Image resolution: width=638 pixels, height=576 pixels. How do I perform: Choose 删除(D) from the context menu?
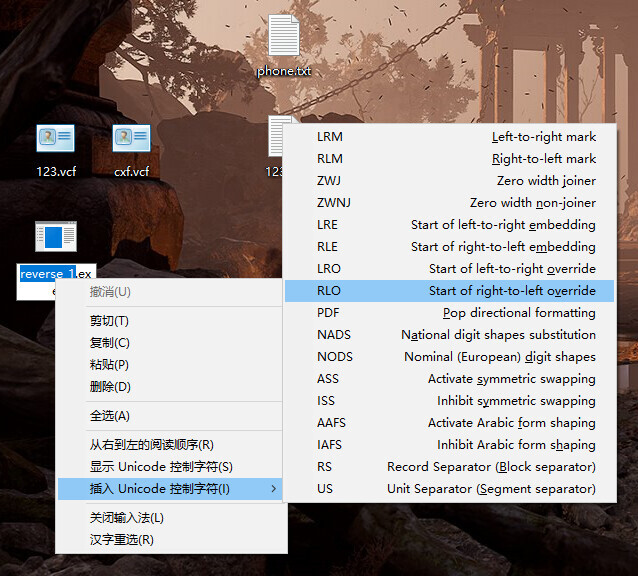[x=170, y=386]
